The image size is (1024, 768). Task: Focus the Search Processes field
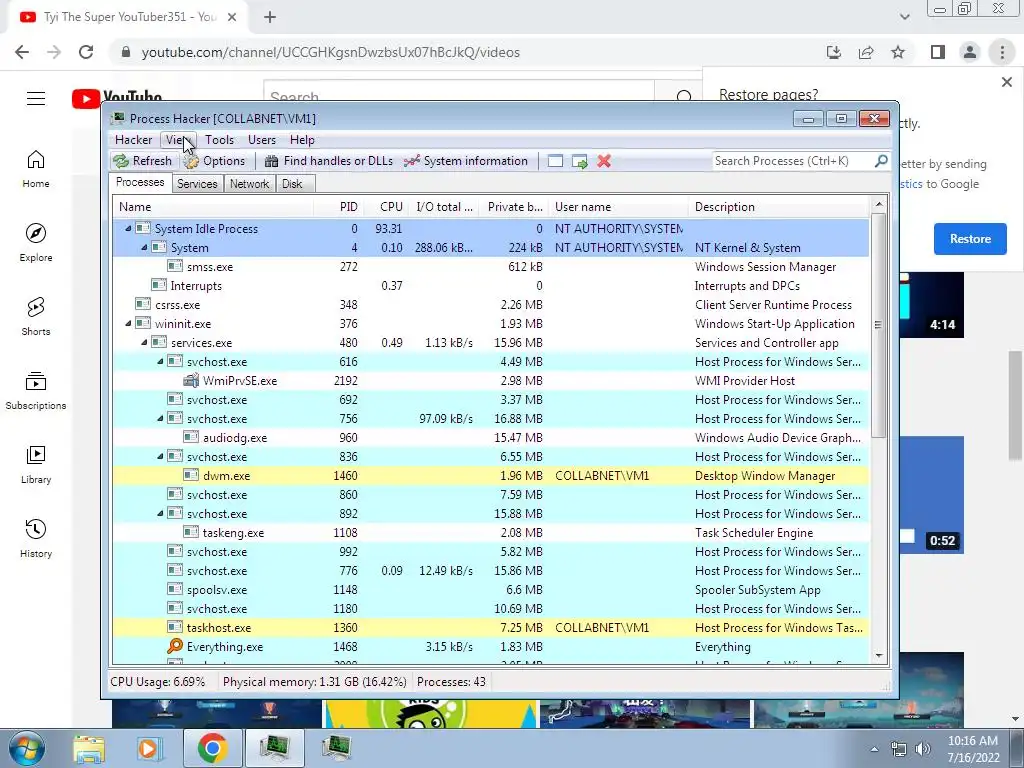(792, 161)
